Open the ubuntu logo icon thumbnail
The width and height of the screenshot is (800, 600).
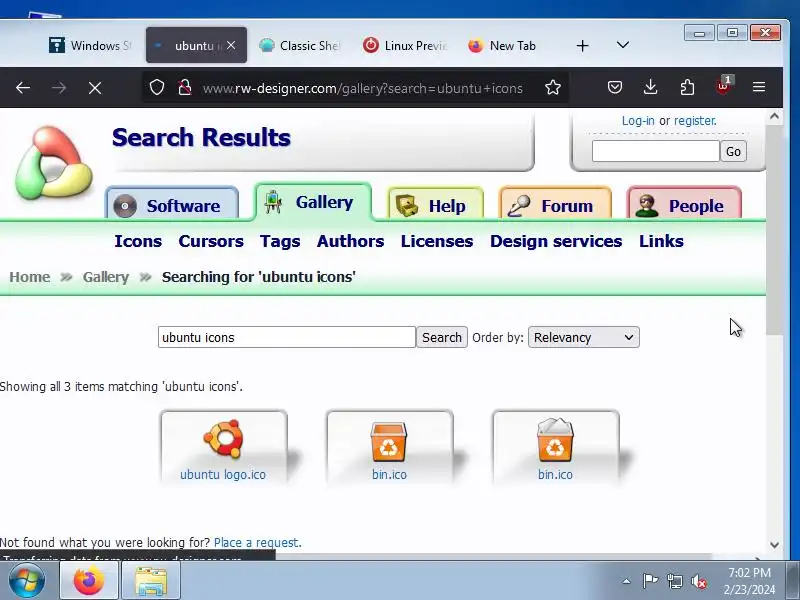point(223,439)
